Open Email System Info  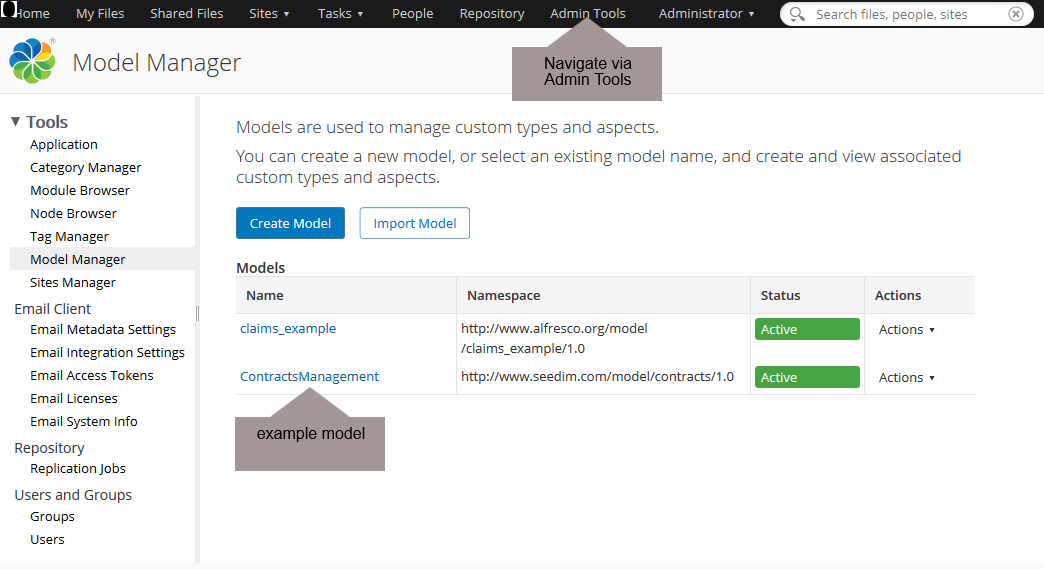pyautogui.click(x=83, y=421)
